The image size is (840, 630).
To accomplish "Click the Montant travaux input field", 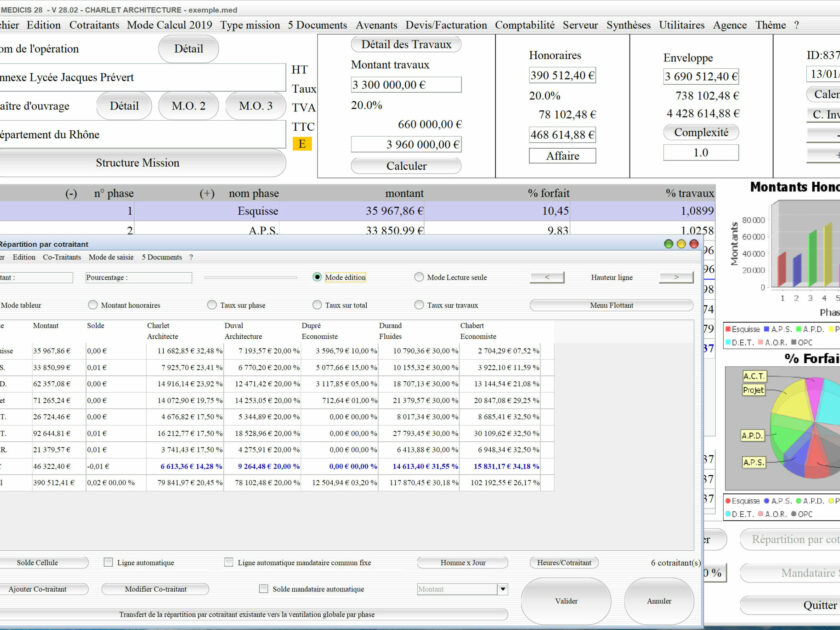I will [x=406, y=85].
